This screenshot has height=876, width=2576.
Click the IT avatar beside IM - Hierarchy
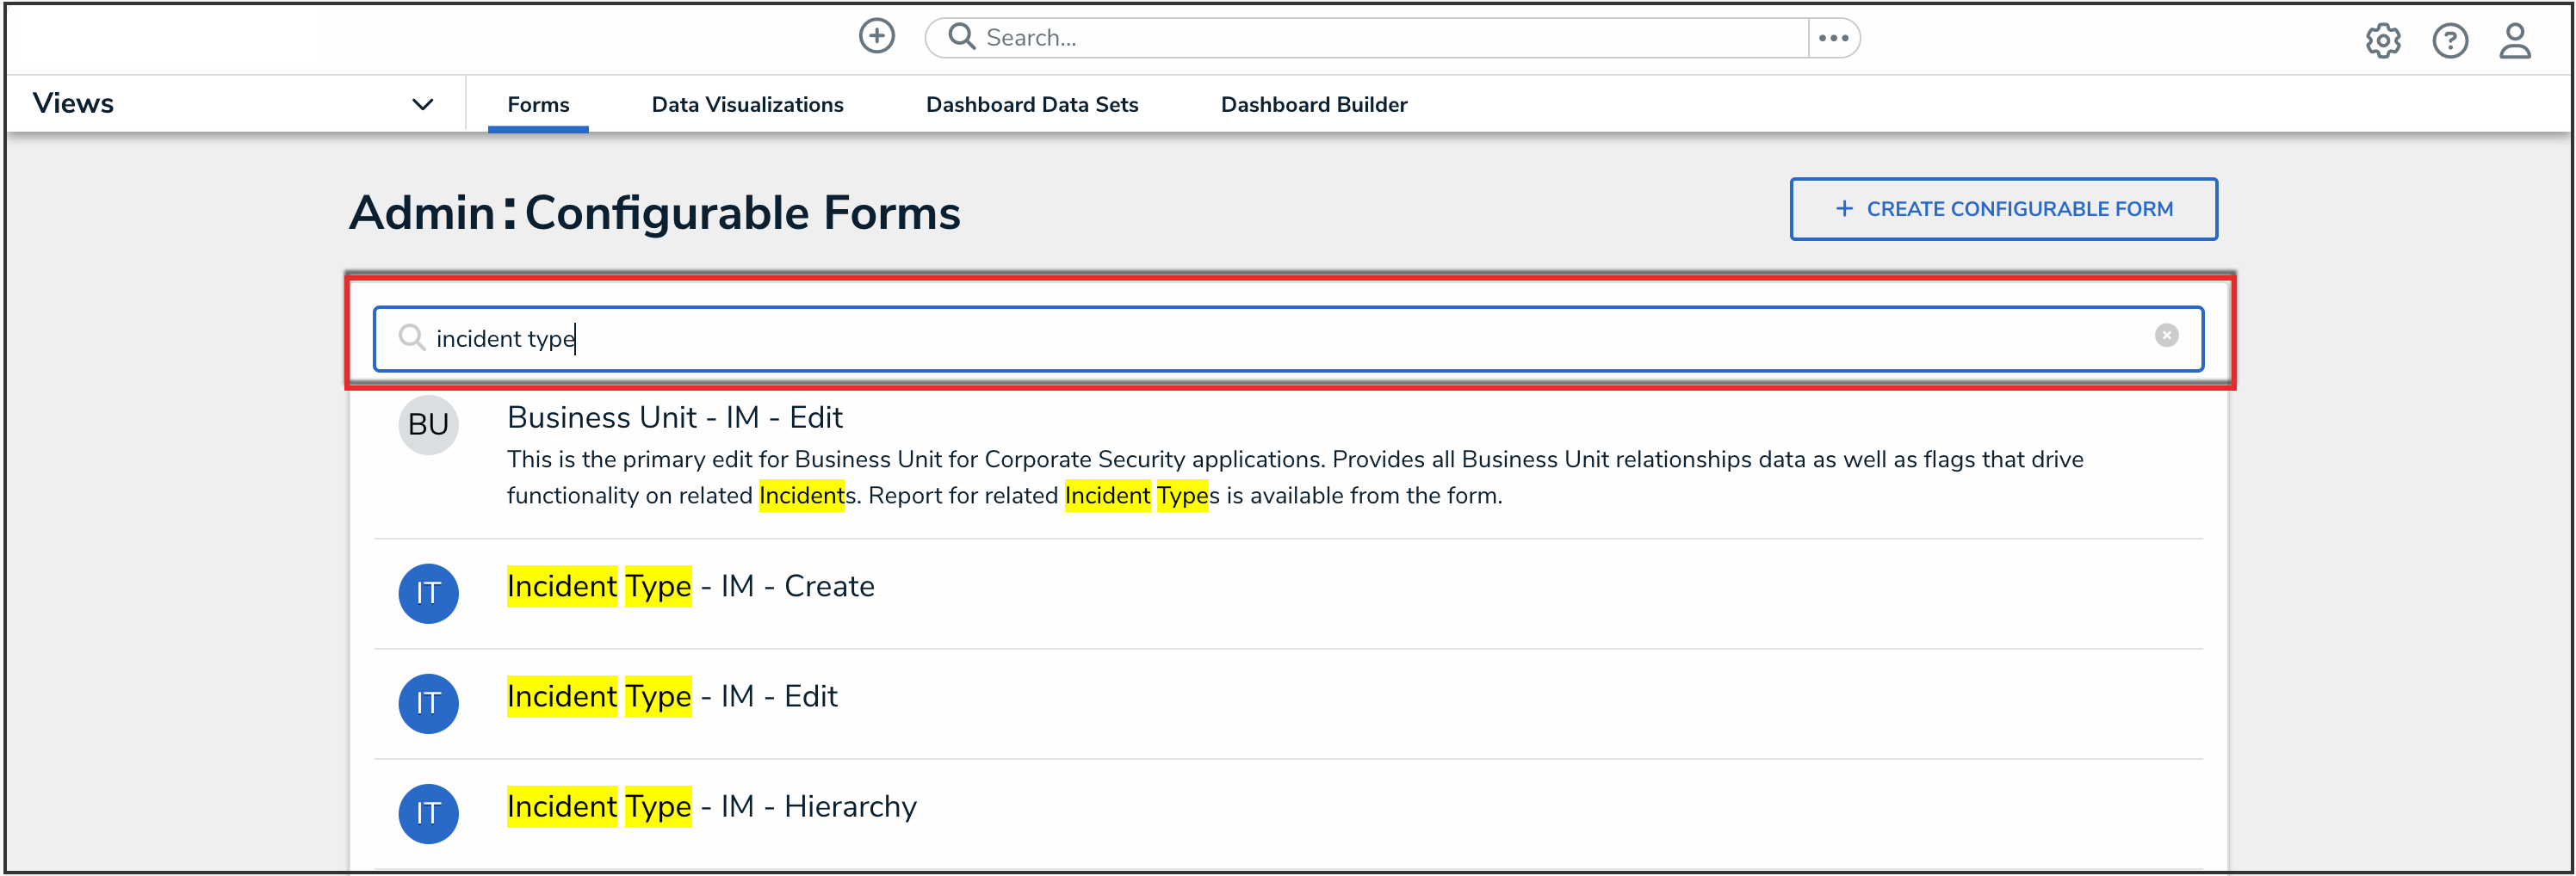coord(428,813)
